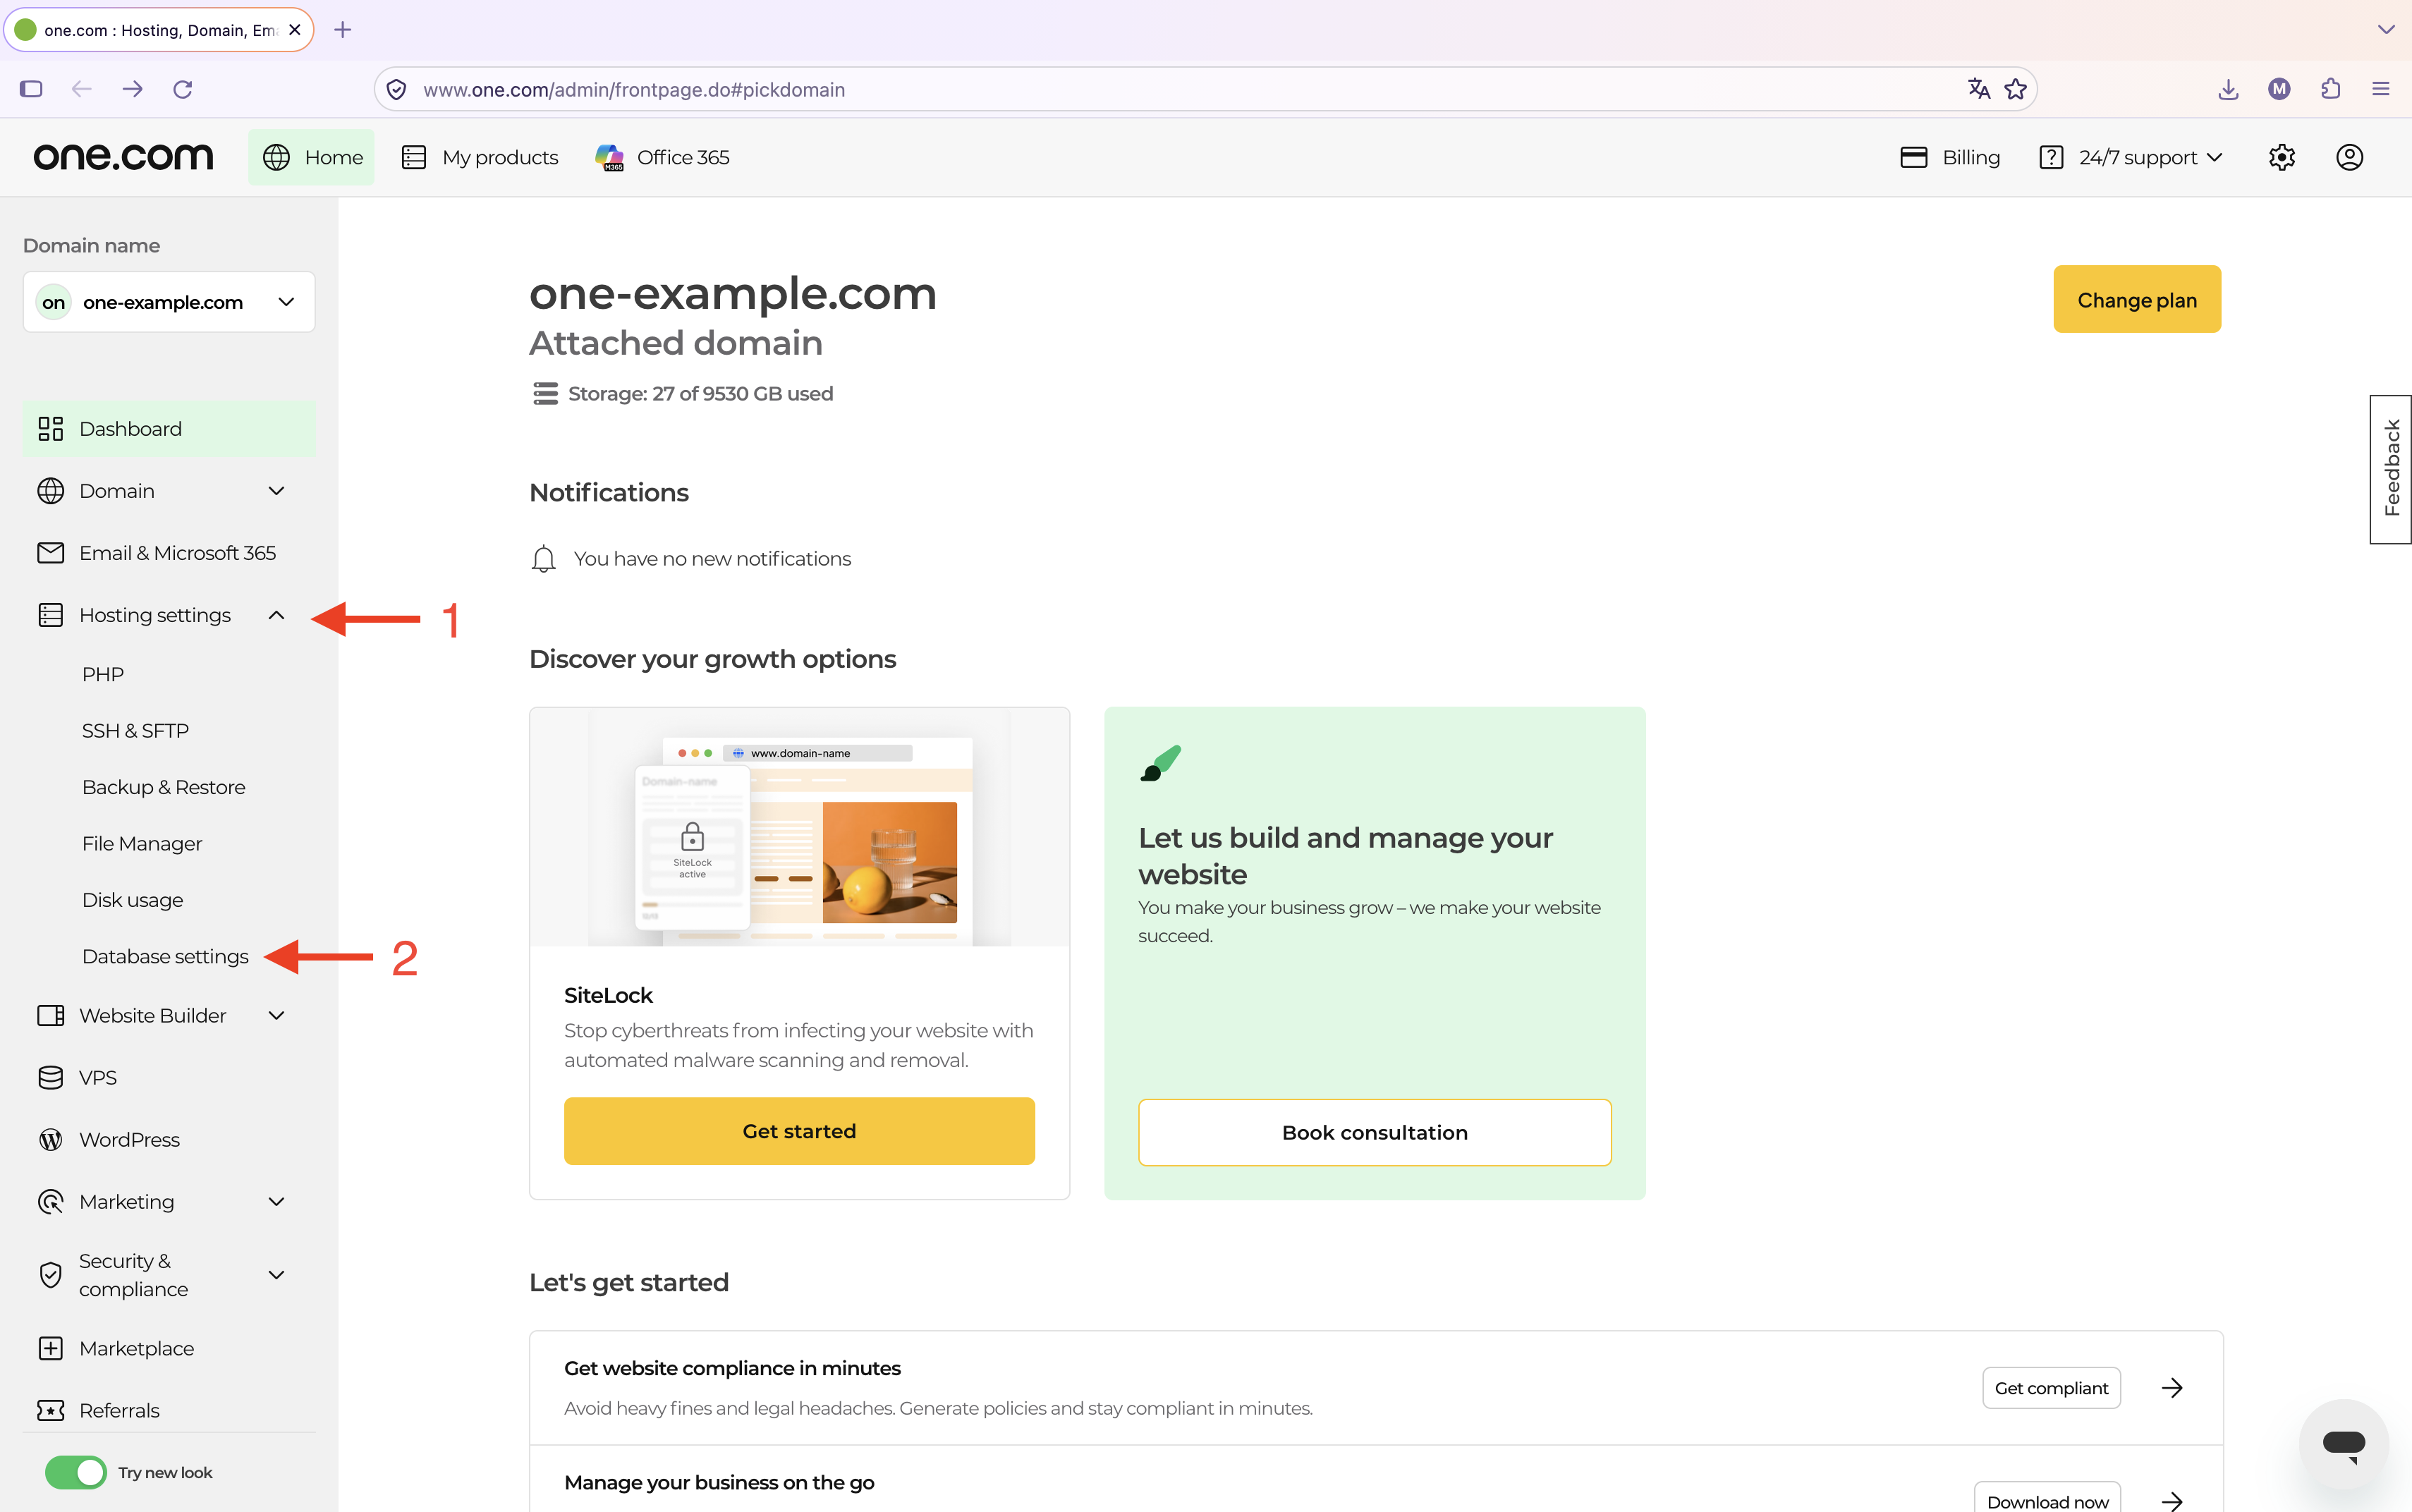The image size is (2412, 1512).
Task: Click the Book consultation button
Action: 1374,1132
